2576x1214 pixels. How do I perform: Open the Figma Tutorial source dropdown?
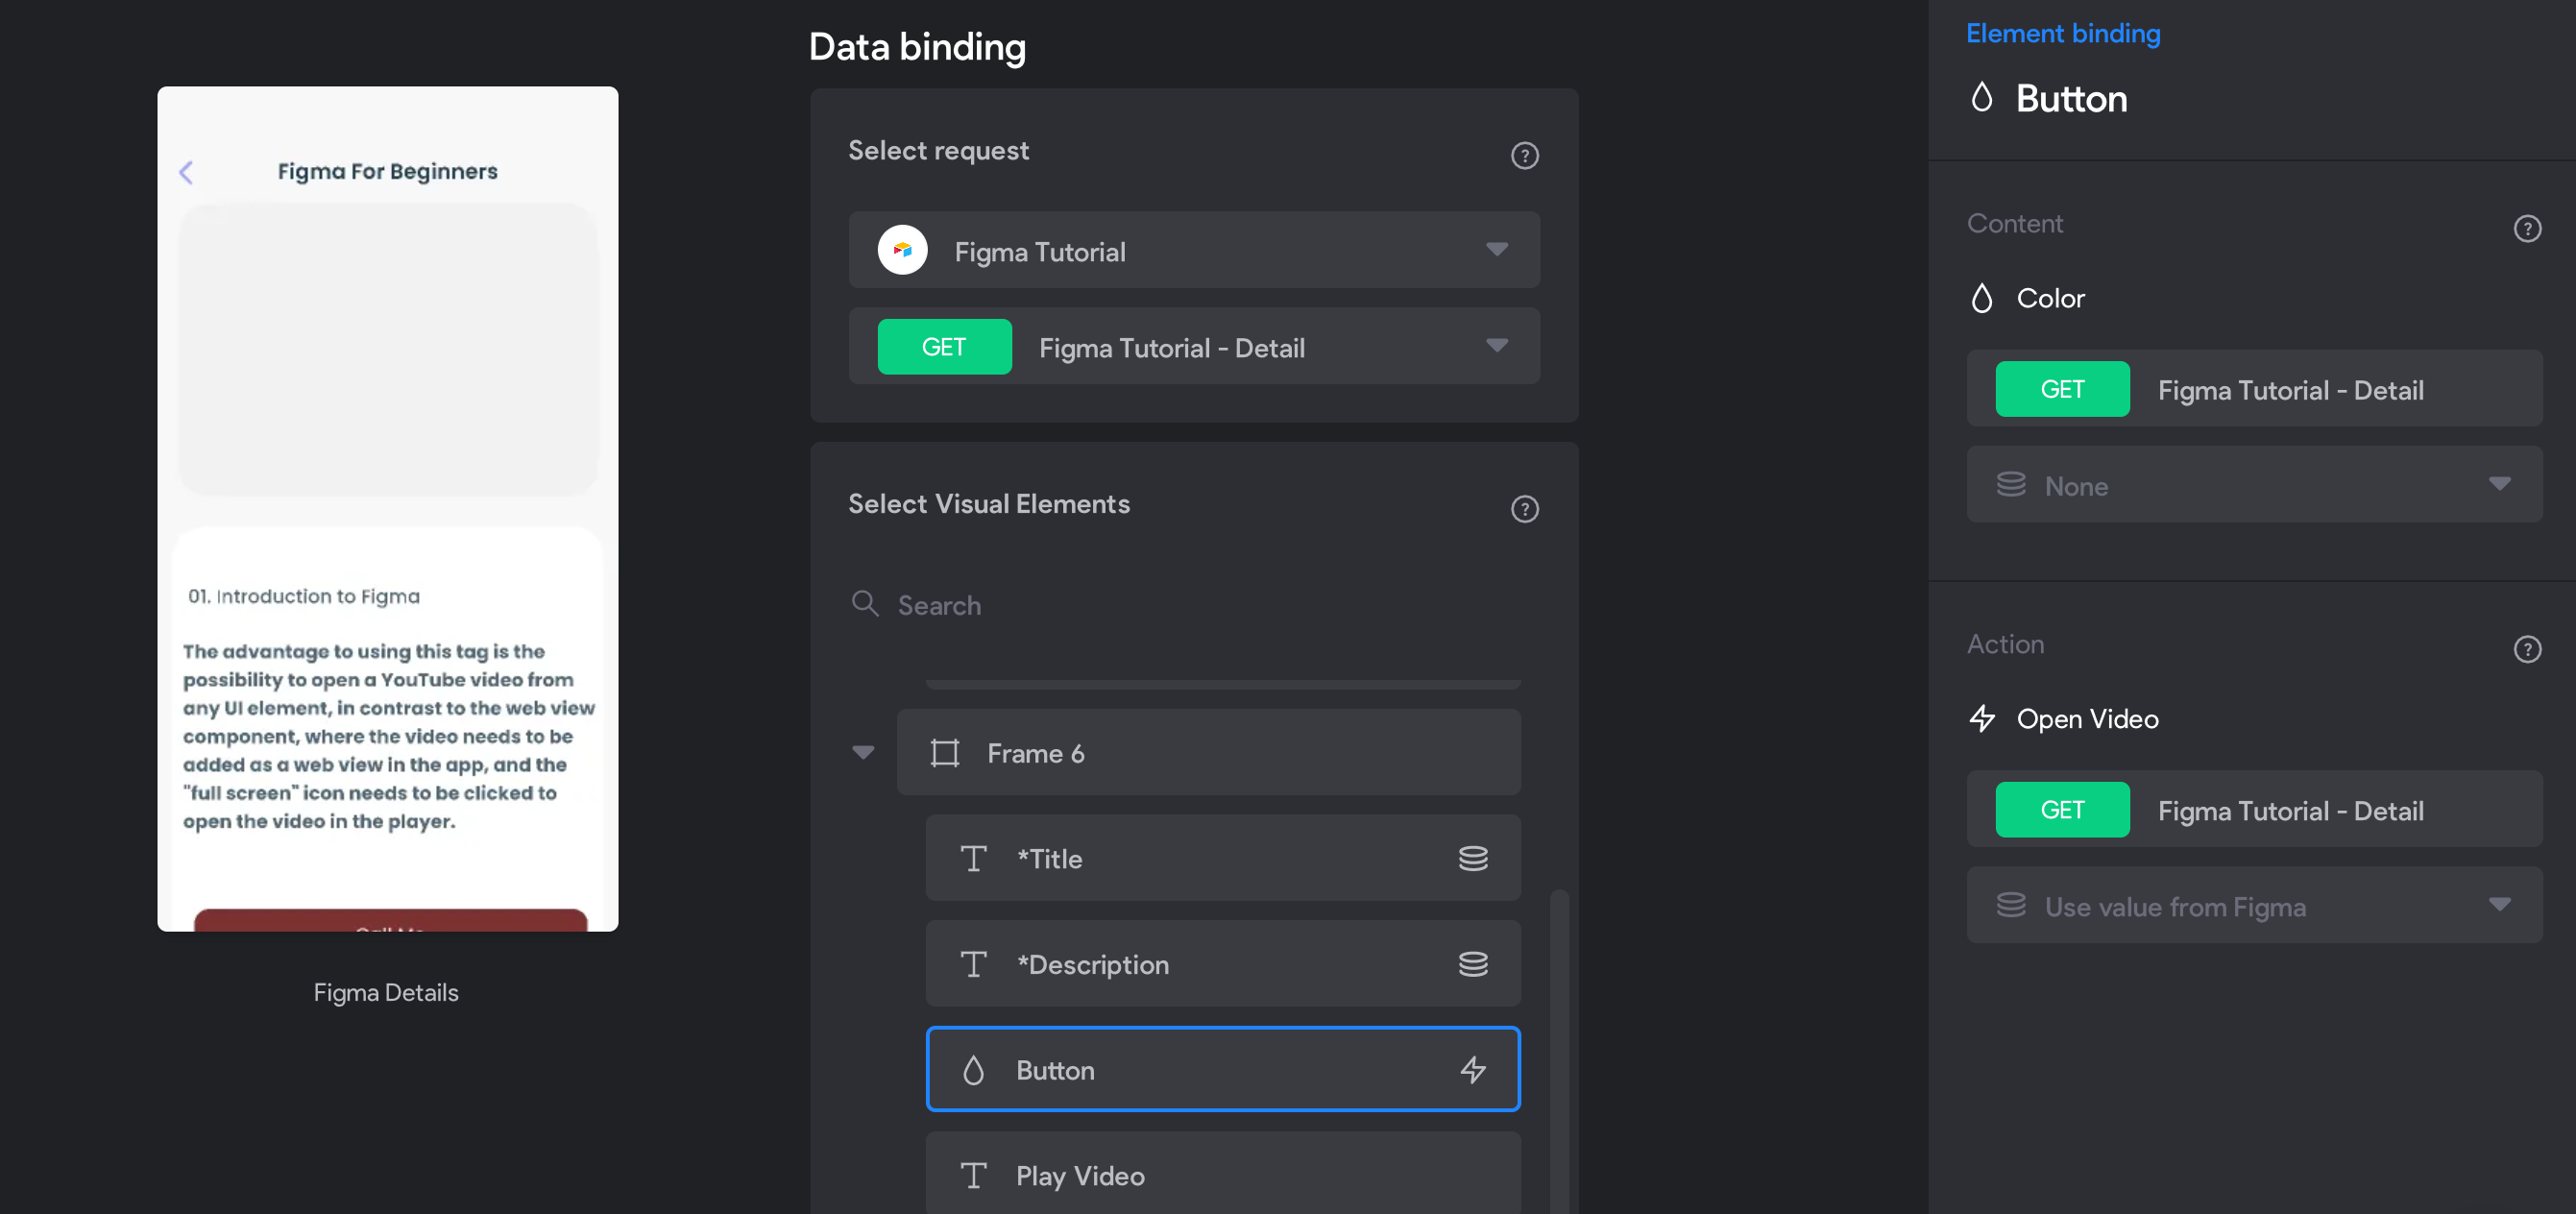tap(1194, 250)
